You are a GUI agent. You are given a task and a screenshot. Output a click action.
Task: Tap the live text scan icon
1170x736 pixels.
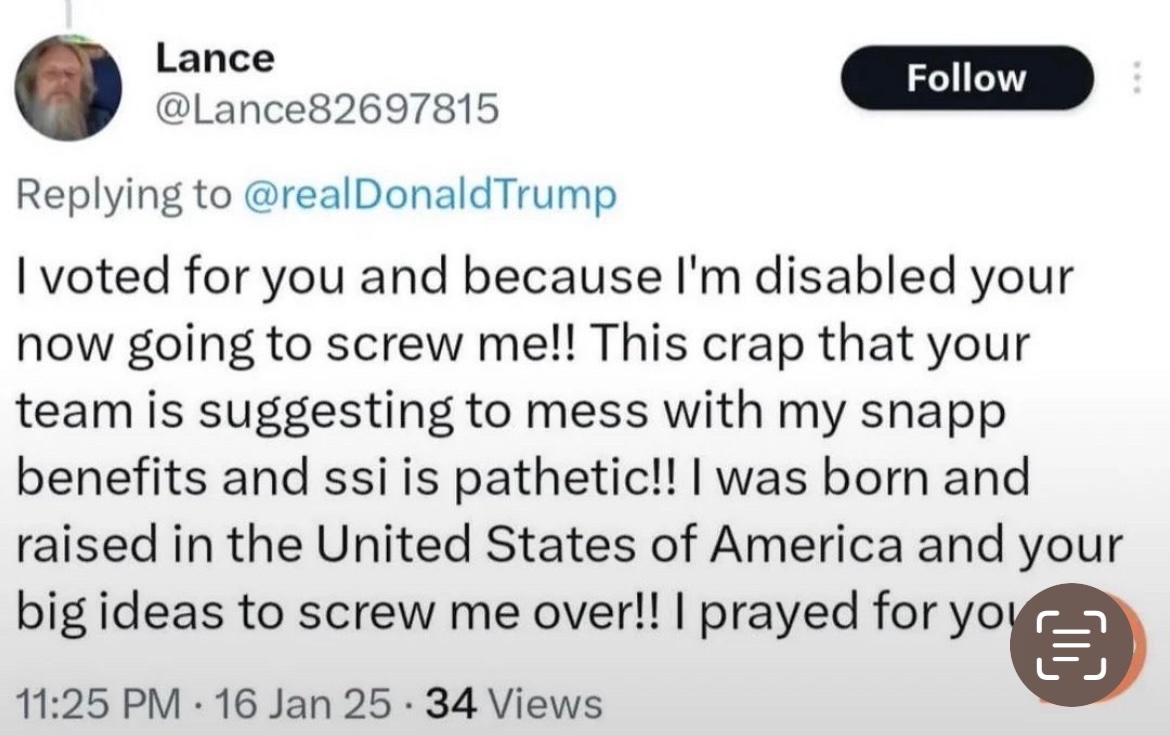pos(1071,644)
